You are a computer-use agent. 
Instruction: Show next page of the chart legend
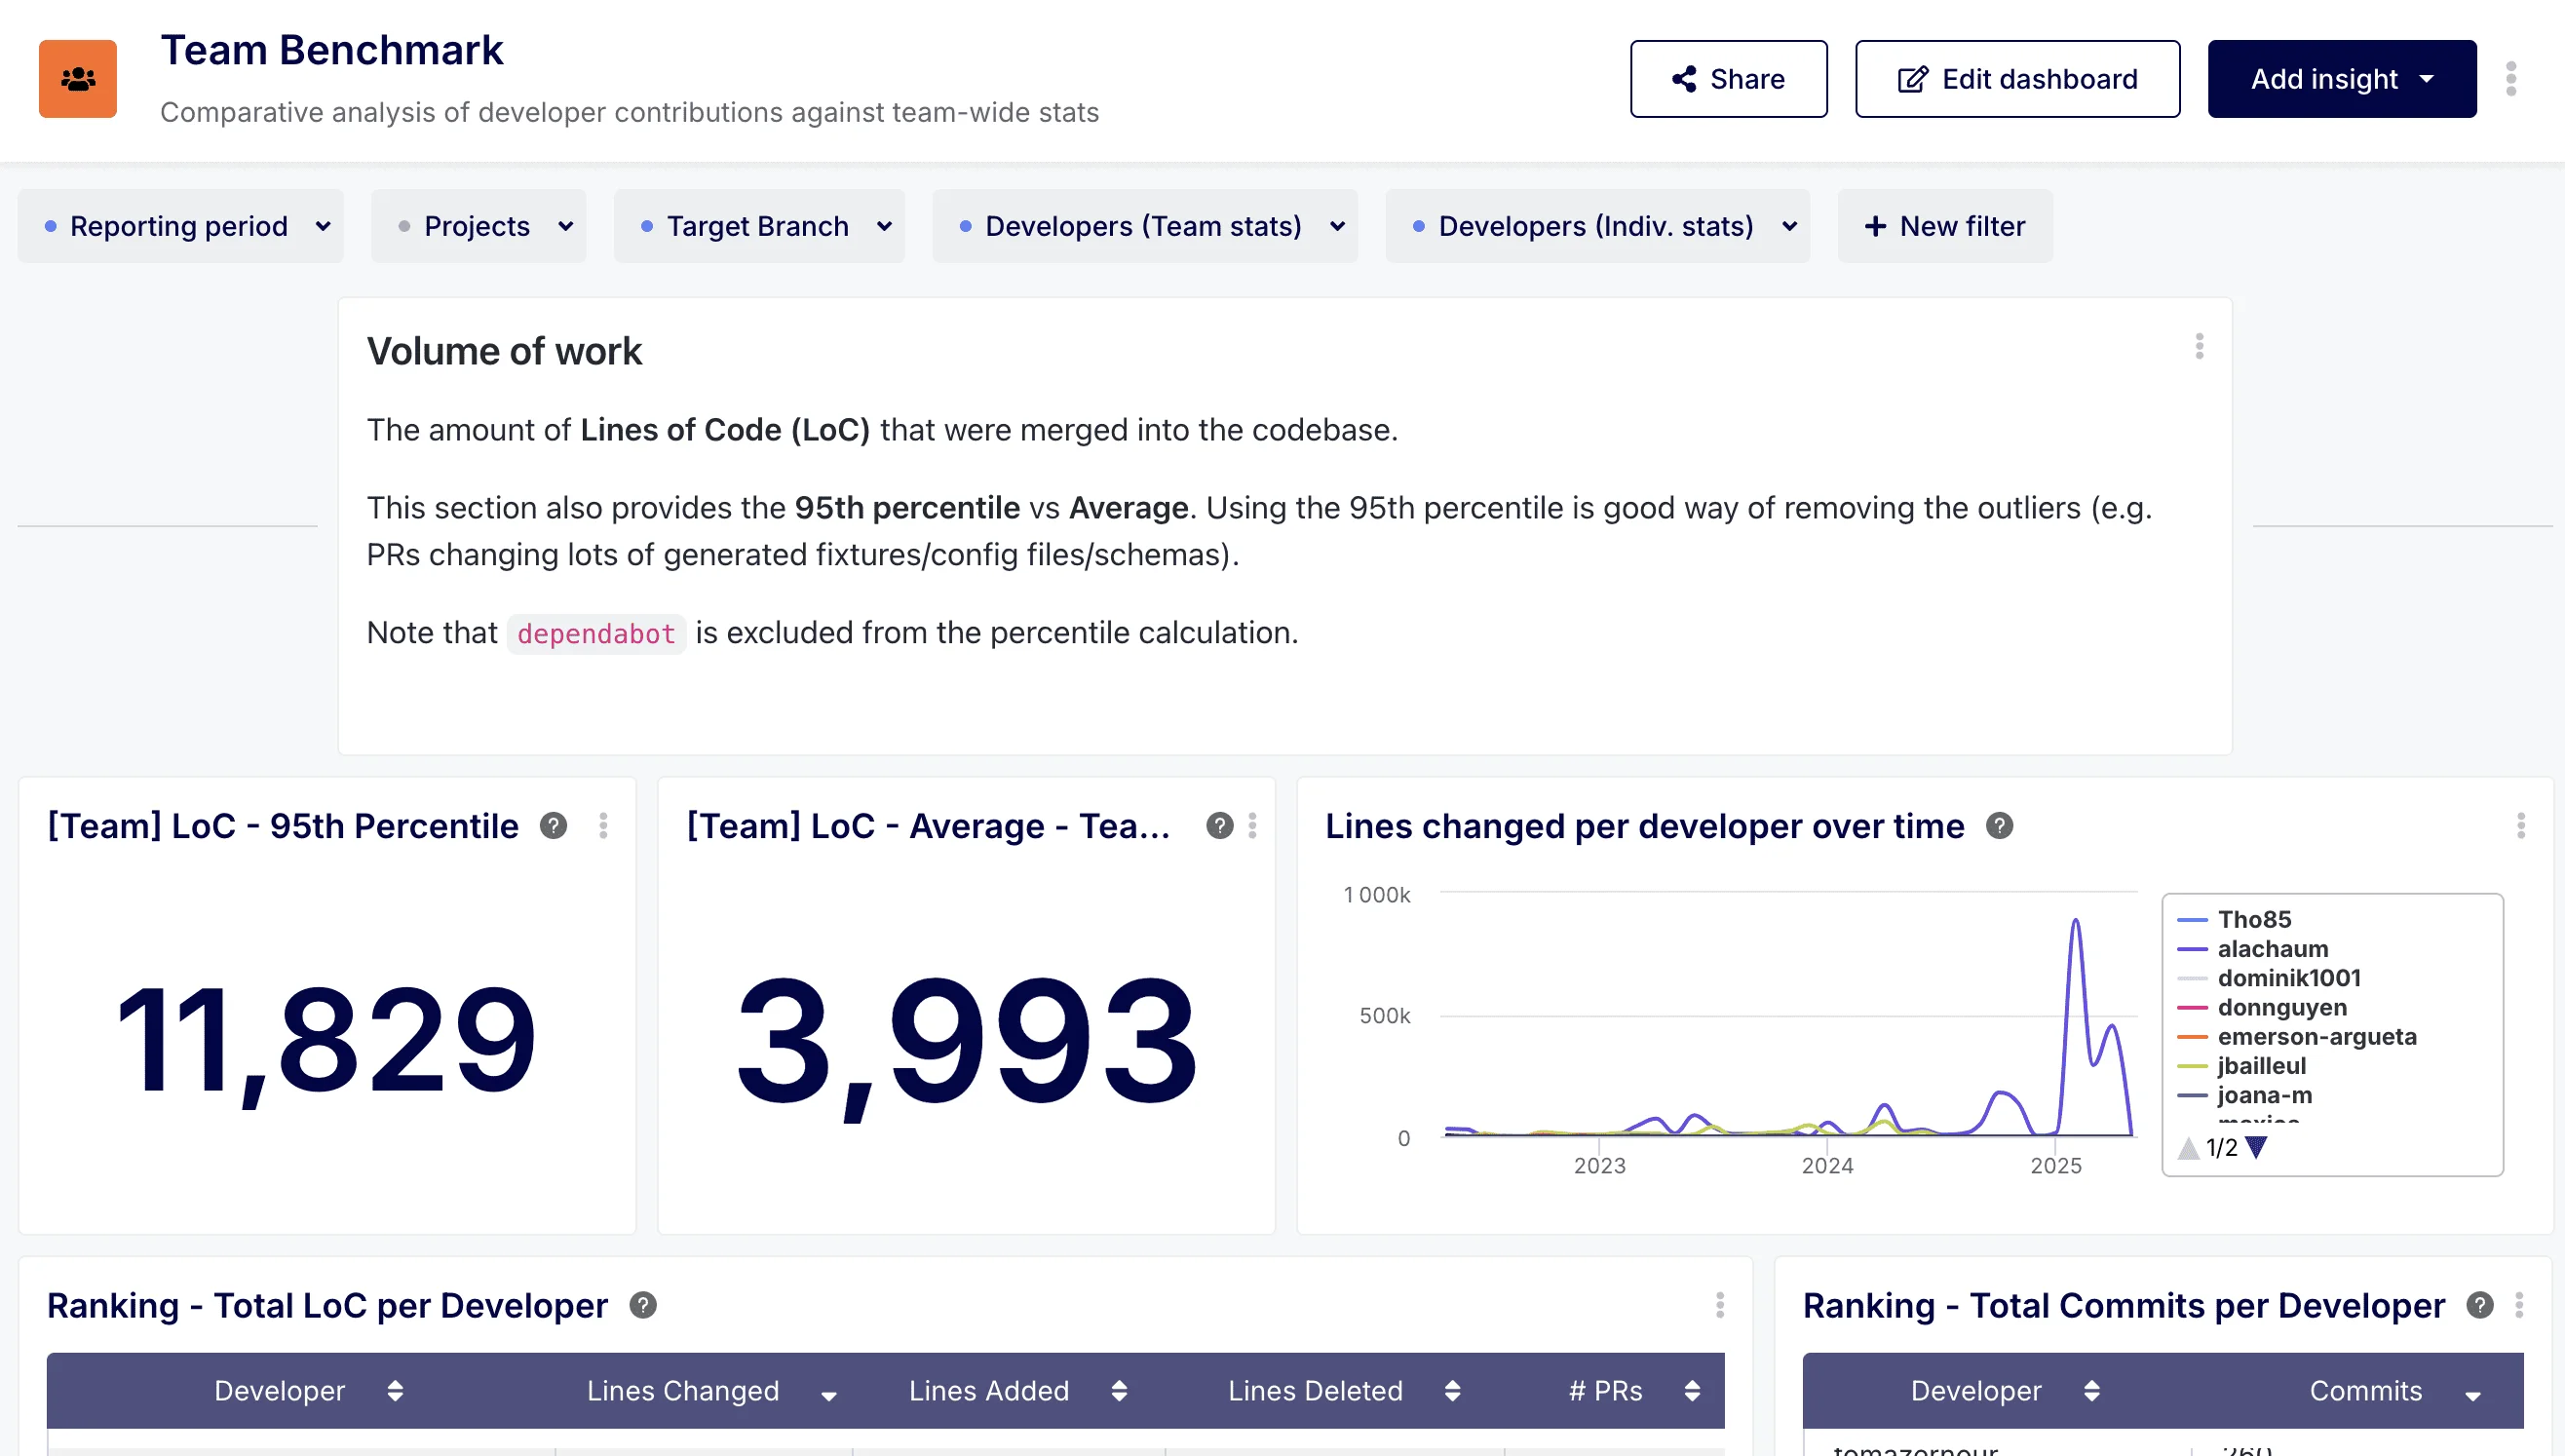point(2255,1149)
